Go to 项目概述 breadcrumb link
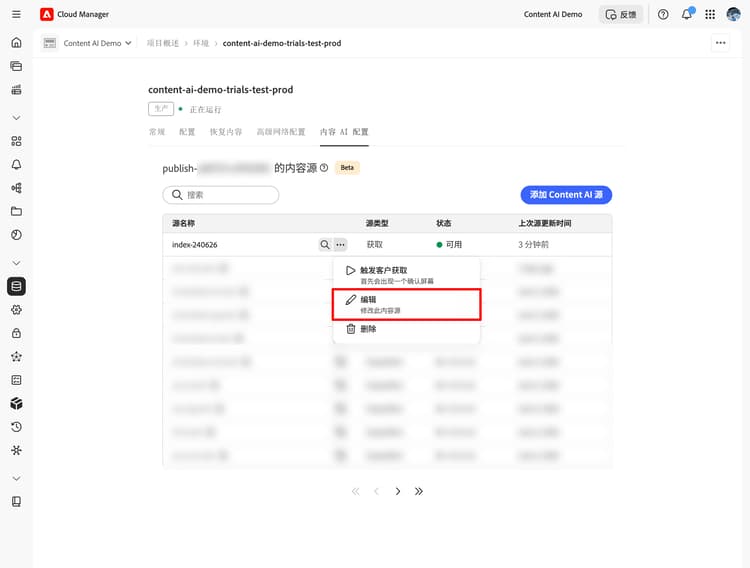This screenshot has height=568, width=750. point(163,43)
